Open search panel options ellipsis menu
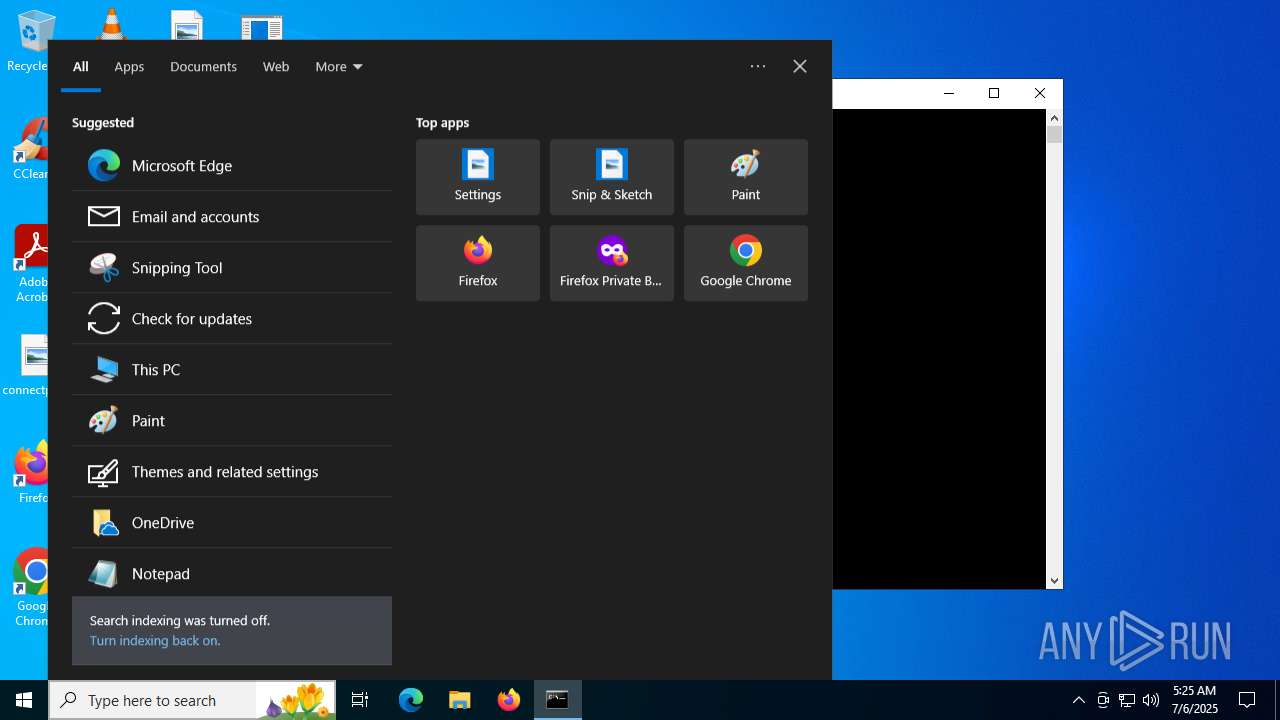Viewport: 1280px width, 720px height. tap(758, 66)
